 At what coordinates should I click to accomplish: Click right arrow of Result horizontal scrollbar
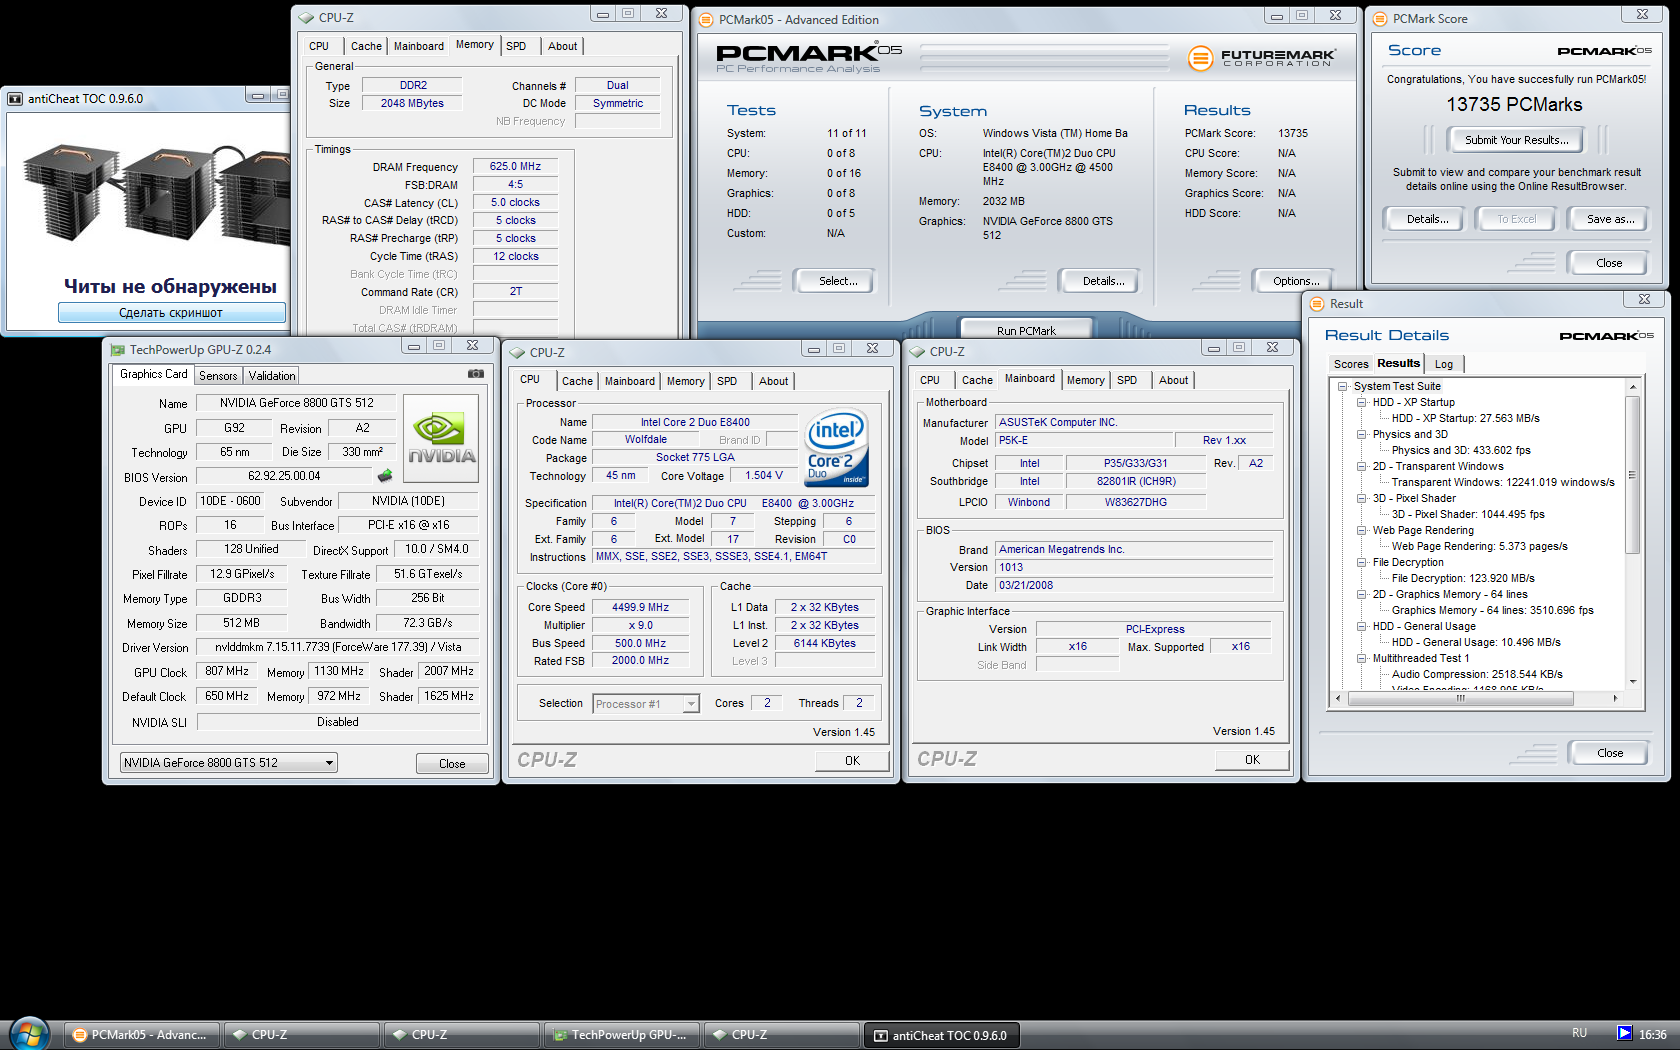tap(1615, 698)
